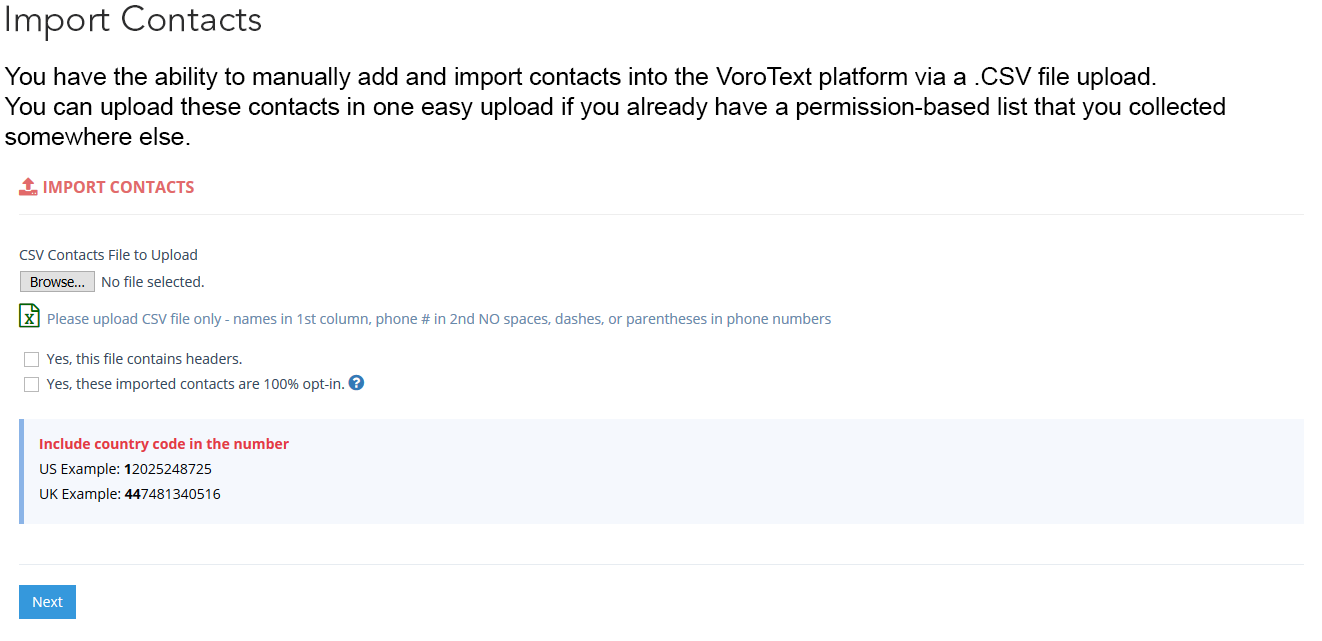1322x641 pixels.
Task: Click 'Yes, these imported contacts are 100% opt-in' label
Action: click(x=195, y=384)
